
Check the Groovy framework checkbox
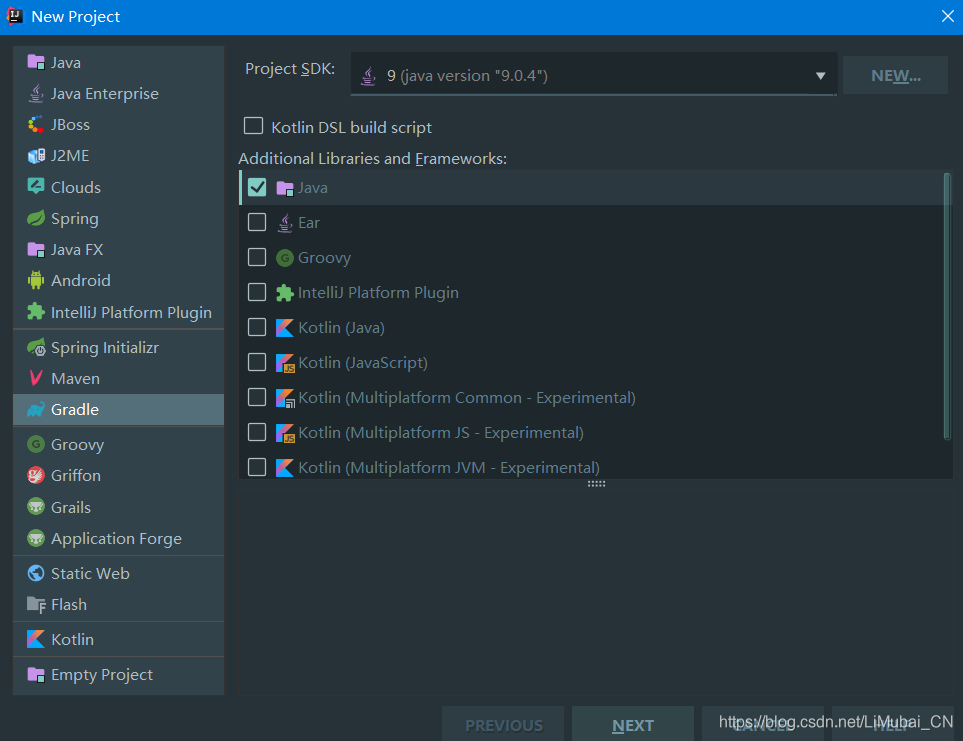pyautogui.click(x=257, y=257)
